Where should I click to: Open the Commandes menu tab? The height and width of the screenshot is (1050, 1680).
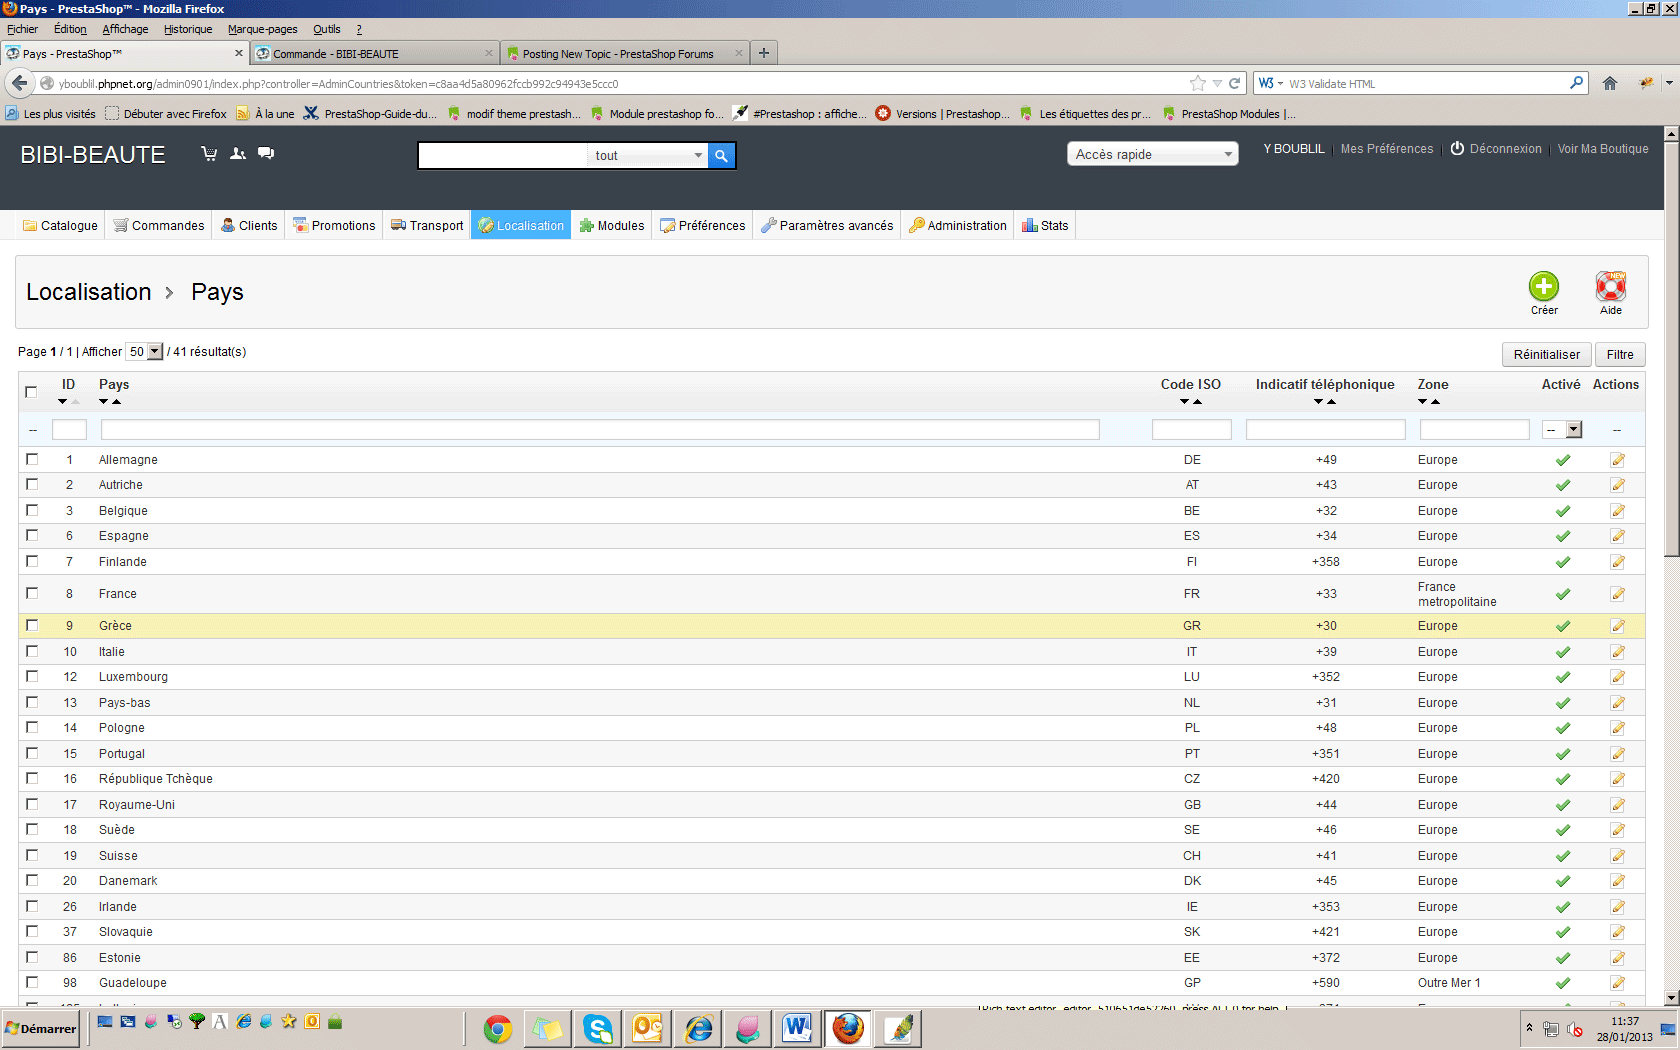[158, 225]
